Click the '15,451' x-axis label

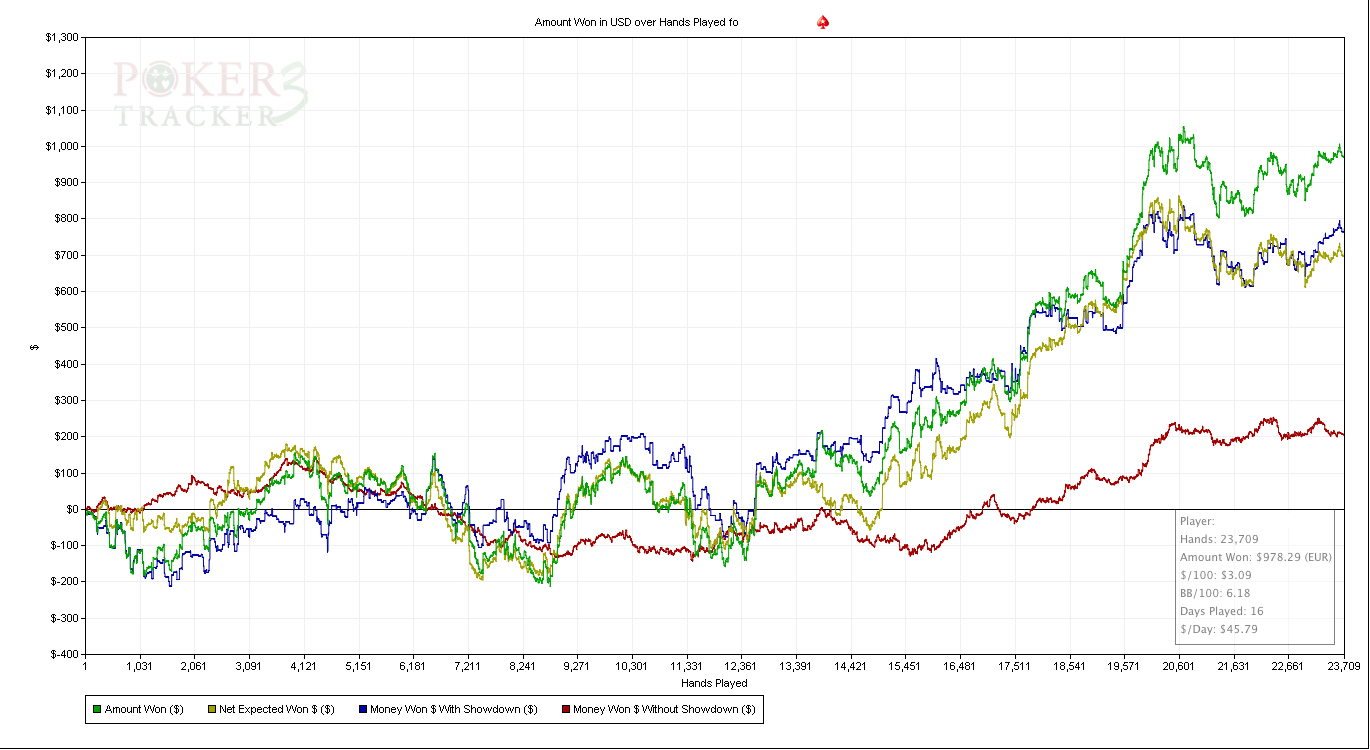point(904,665)
